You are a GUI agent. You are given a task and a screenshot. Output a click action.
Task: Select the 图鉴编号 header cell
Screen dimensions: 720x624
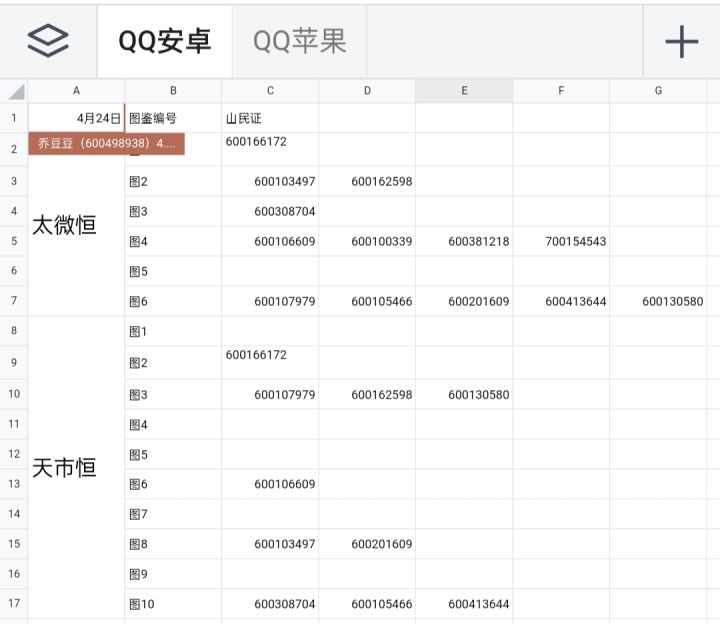pyautogui.click(x=173, y=118)
